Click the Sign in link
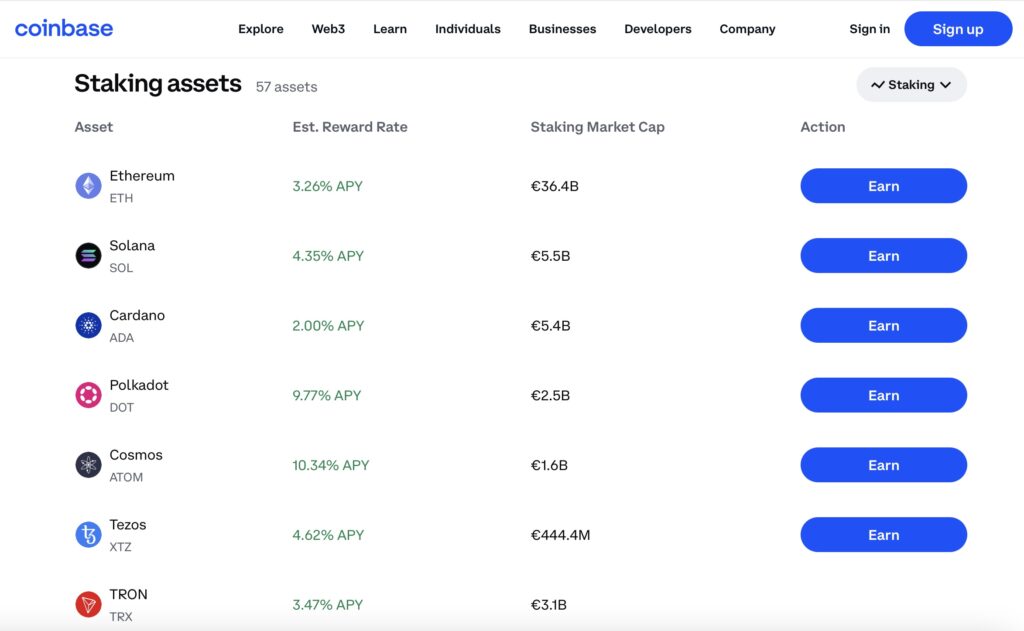Image resolution: width=1024 pixels, height=631 pixels. 869,29
